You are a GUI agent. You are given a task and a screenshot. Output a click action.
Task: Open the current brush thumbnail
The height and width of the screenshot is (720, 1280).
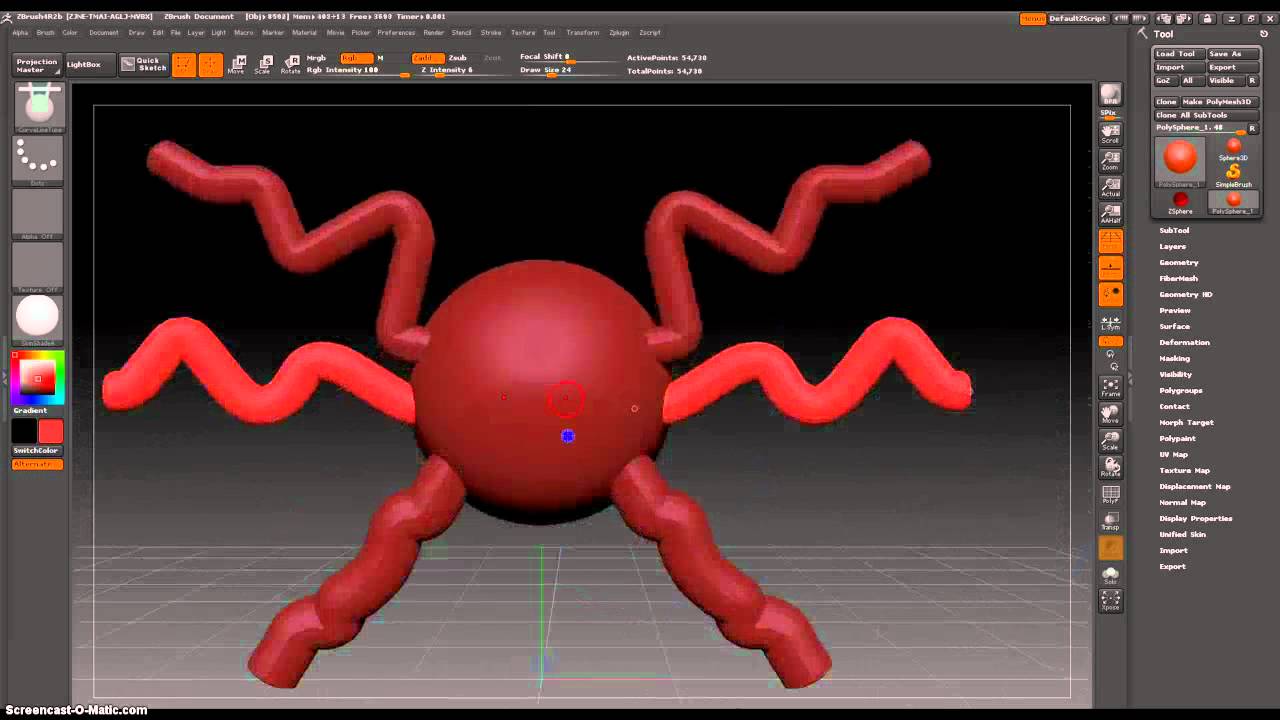(39, 107)
